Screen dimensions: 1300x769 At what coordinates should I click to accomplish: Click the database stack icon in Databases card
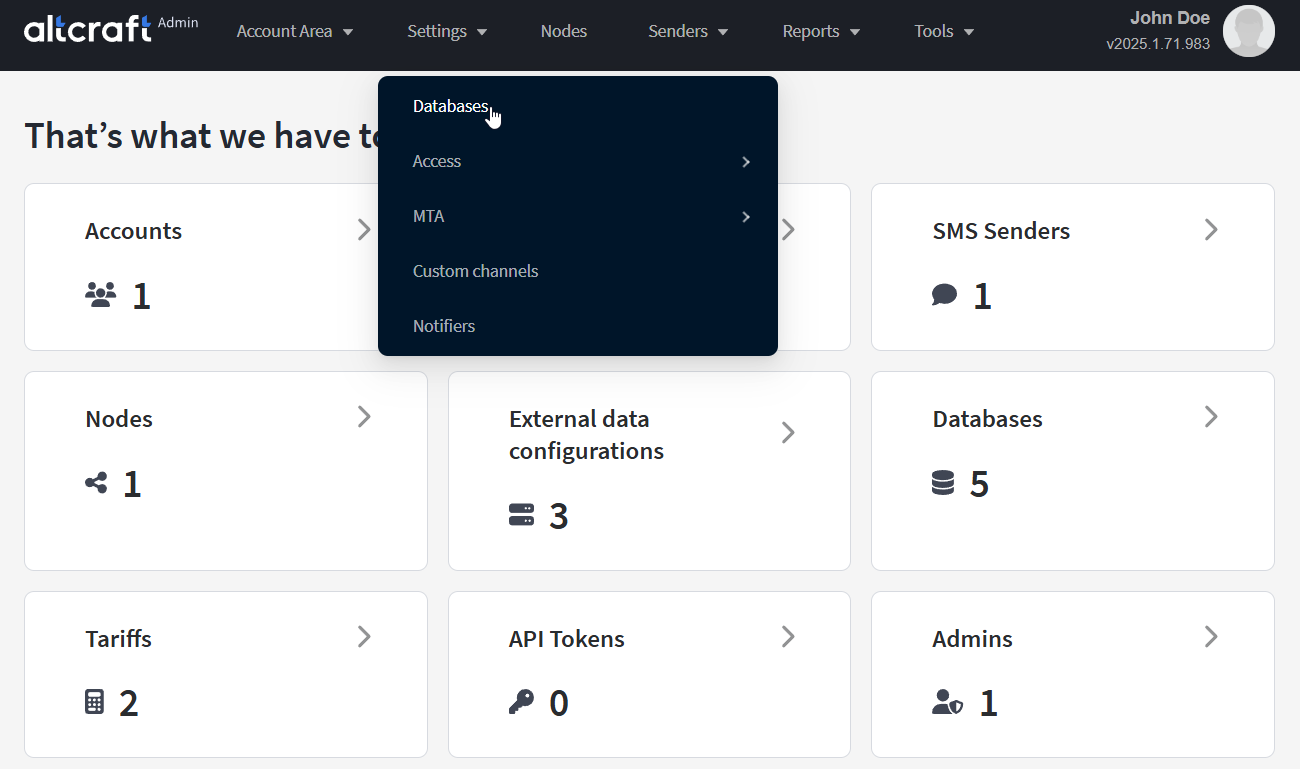coord(942,484)
